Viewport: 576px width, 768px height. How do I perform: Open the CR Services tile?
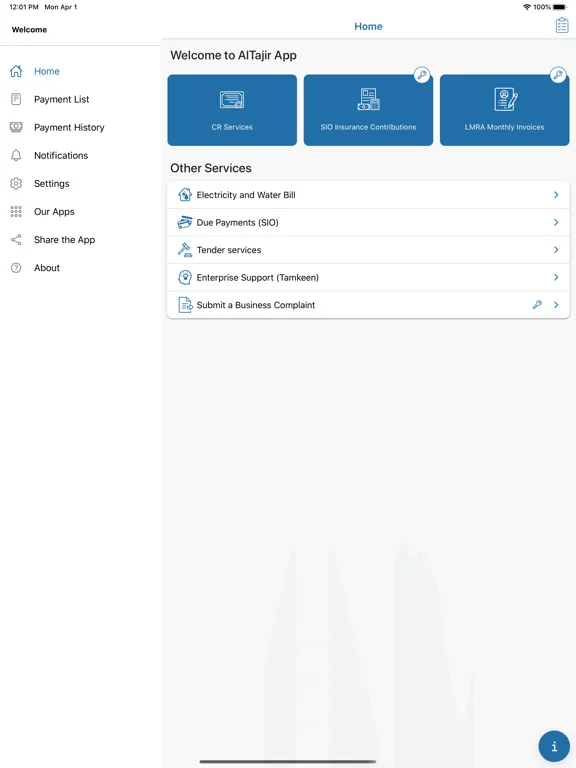click(x=232, y=110)
